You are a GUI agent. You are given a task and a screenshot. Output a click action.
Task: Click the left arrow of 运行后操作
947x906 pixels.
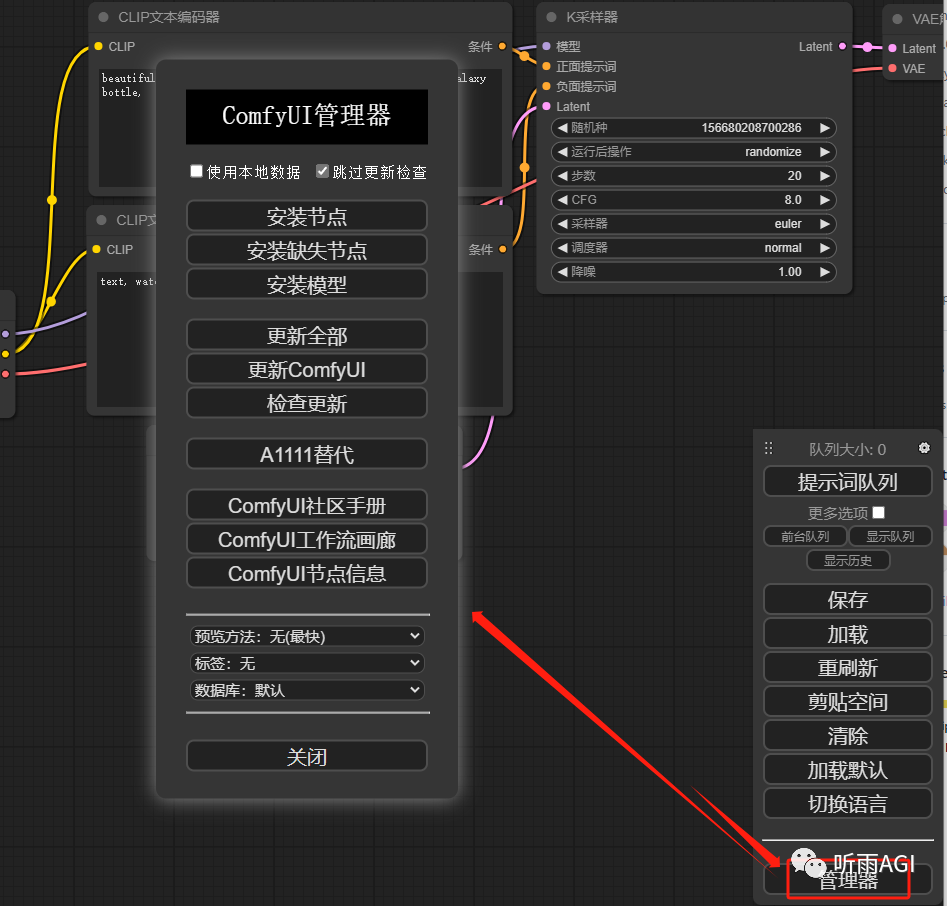pyautogui.click(x=562, y=152)
